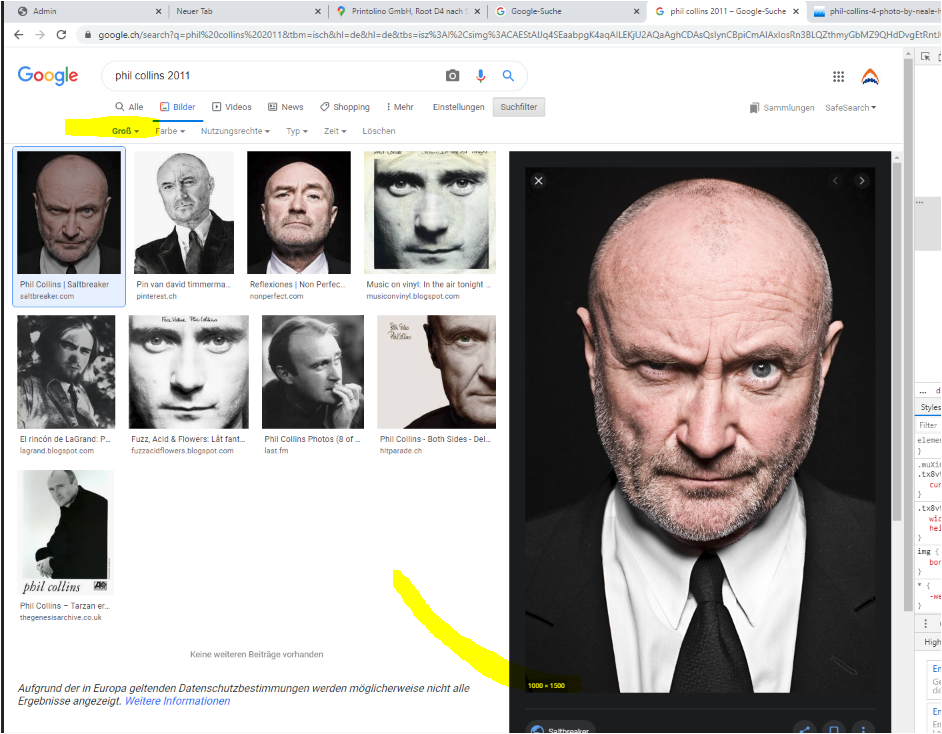The image size is (942, 734).
Task: Toggle the Suchfilter button
Action: tap(518, 107)
